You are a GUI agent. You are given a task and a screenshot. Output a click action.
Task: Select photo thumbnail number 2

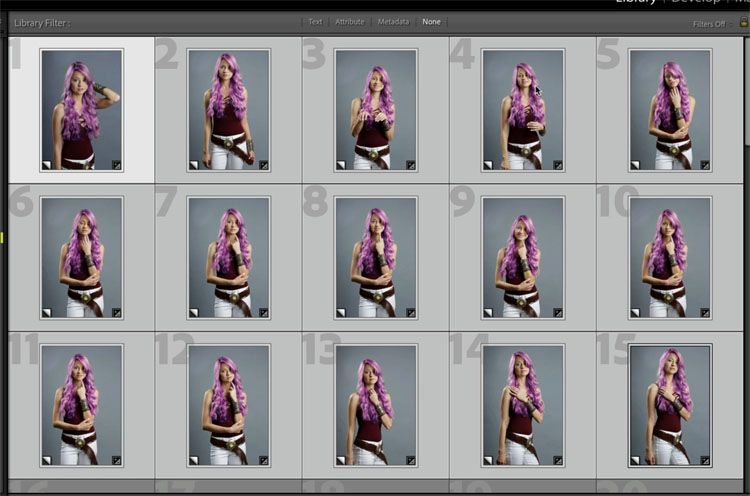click(x=229, y=110)
